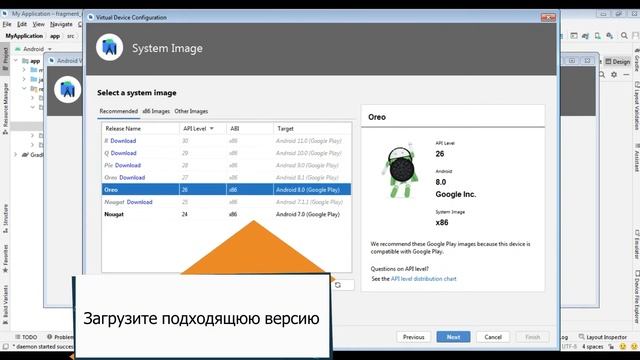
Task: Click the Previous button
Action: pyautogui.click(x=413, y=337)
